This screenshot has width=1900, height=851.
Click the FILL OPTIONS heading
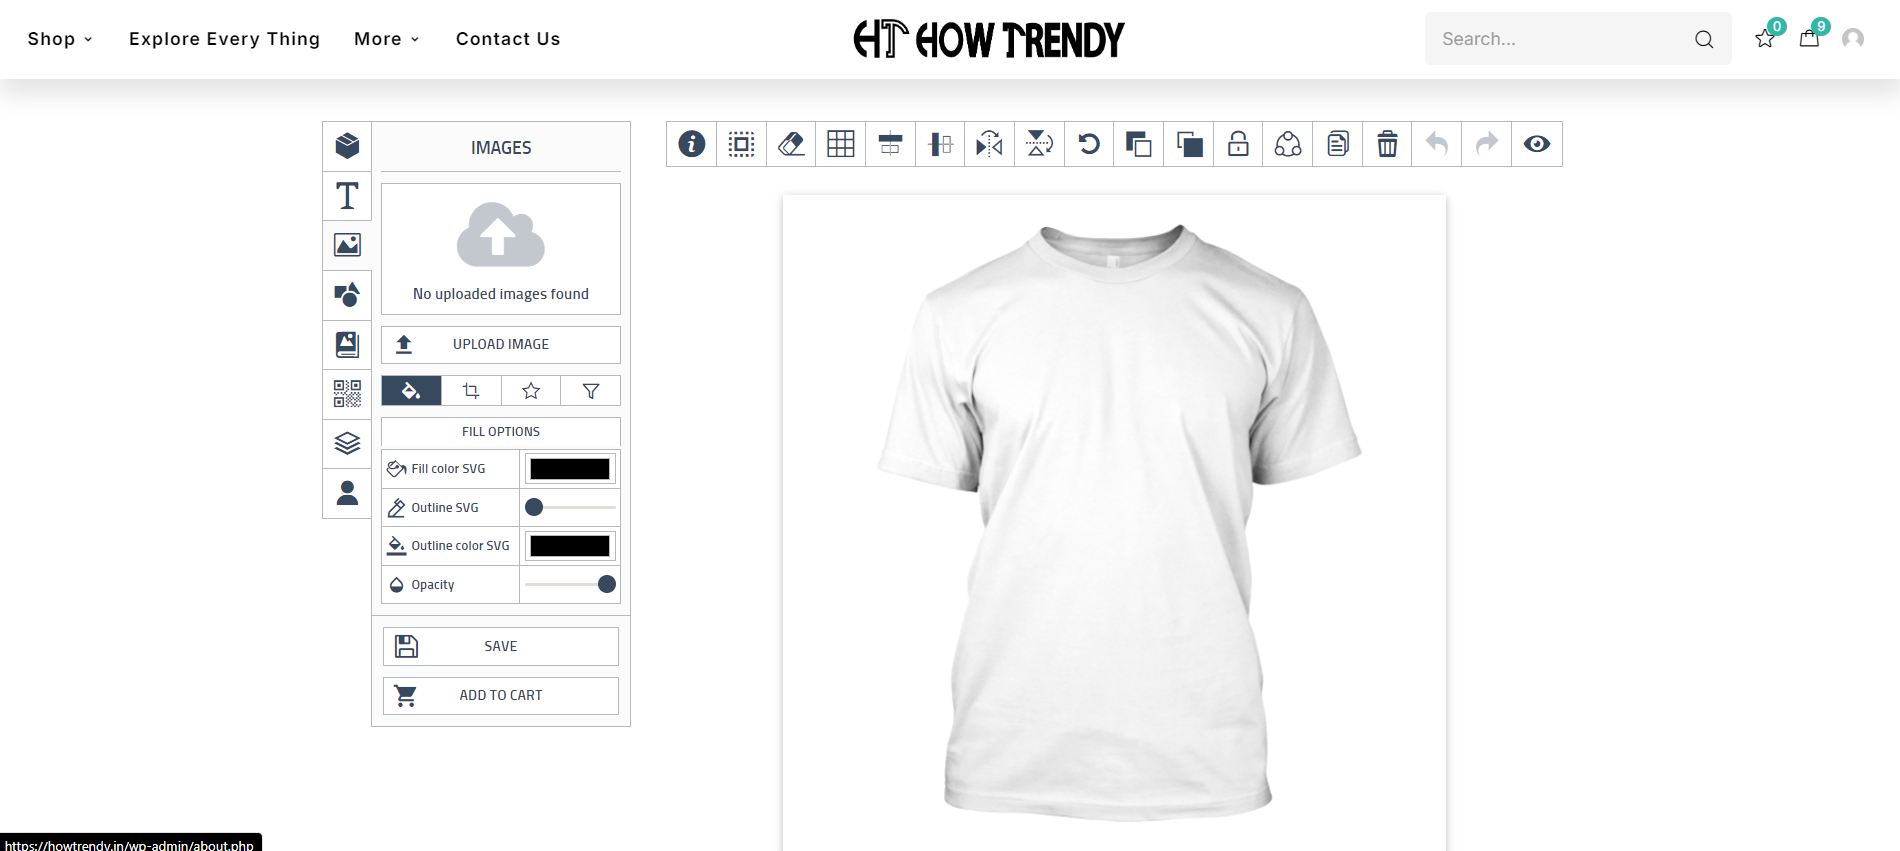(x=501, y=432)
